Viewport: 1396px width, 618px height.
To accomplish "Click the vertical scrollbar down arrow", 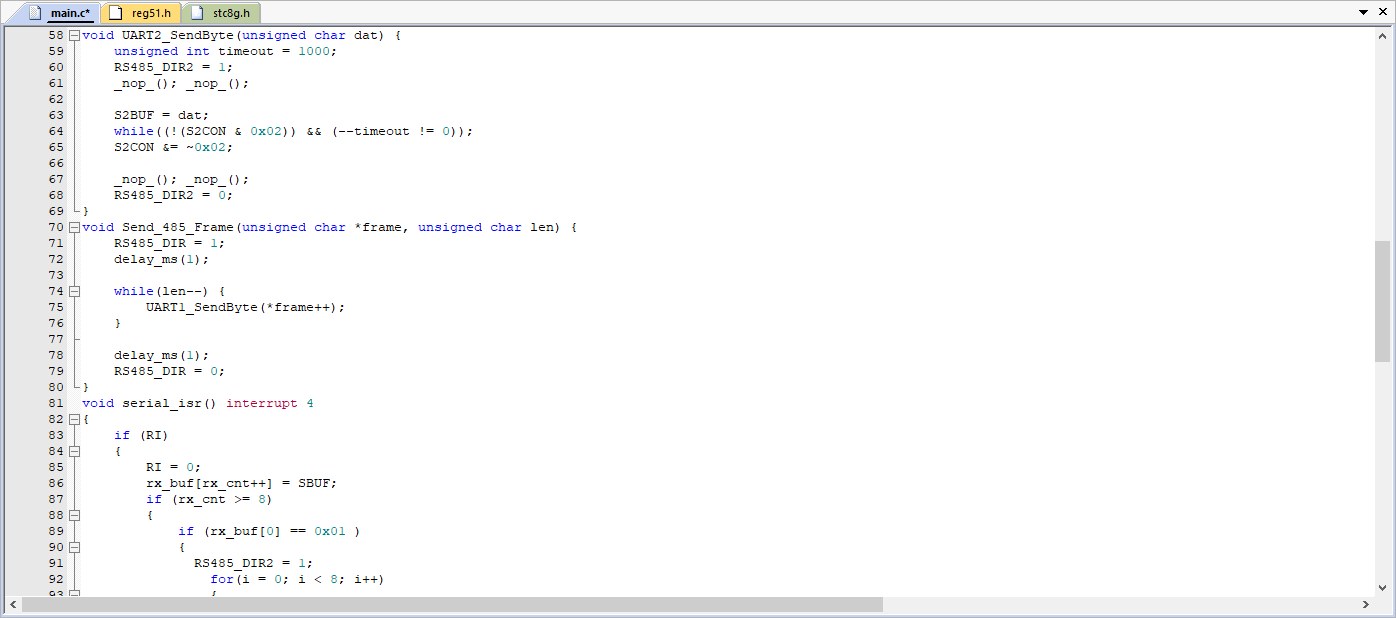I will coord(1382,588).
